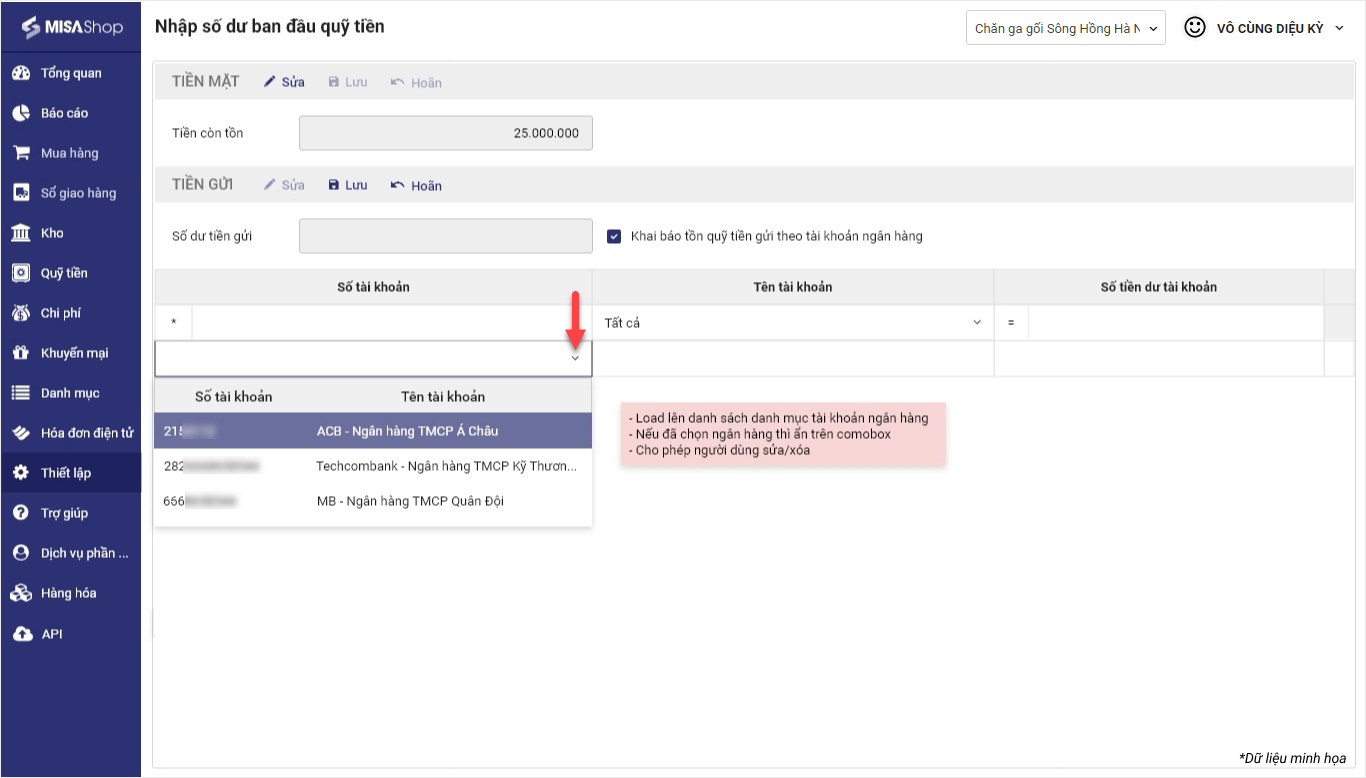Click the Sổ giao hàng icon
This screenshot has width=1366, height=778.
click(x=21, y=193)
